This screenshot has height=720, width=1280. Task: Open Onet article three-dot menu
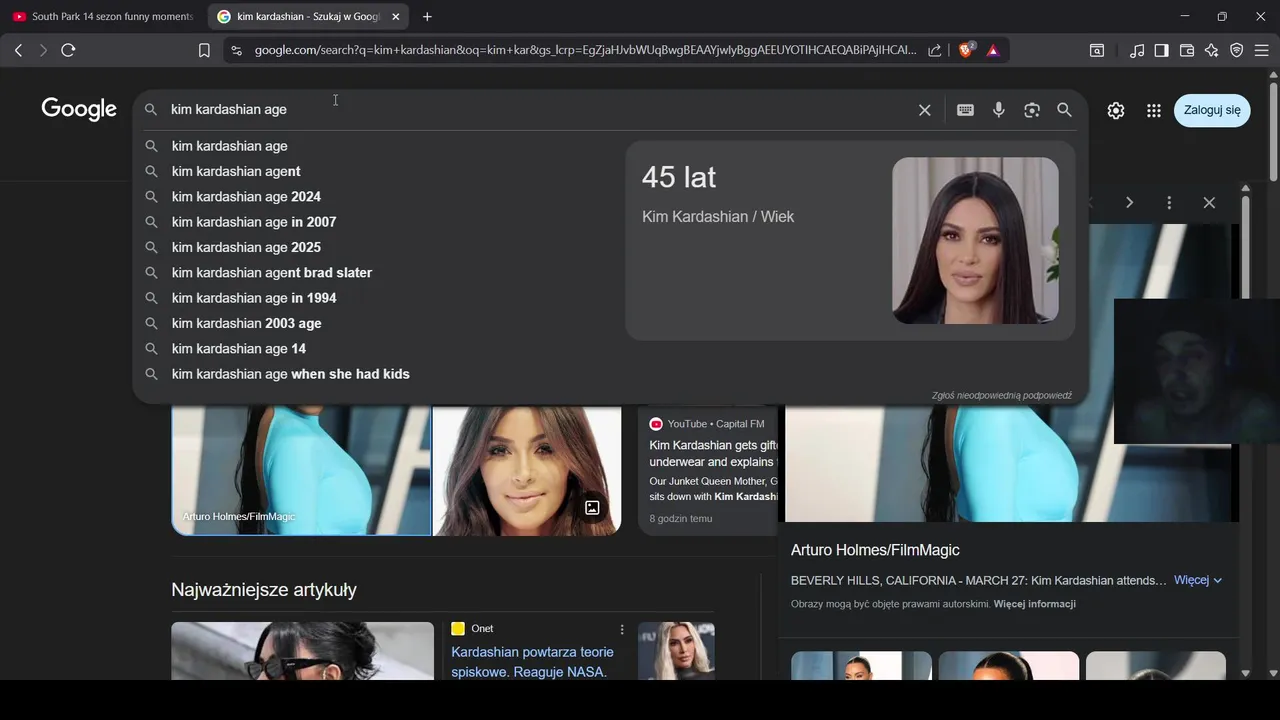[x=622, y=629]
